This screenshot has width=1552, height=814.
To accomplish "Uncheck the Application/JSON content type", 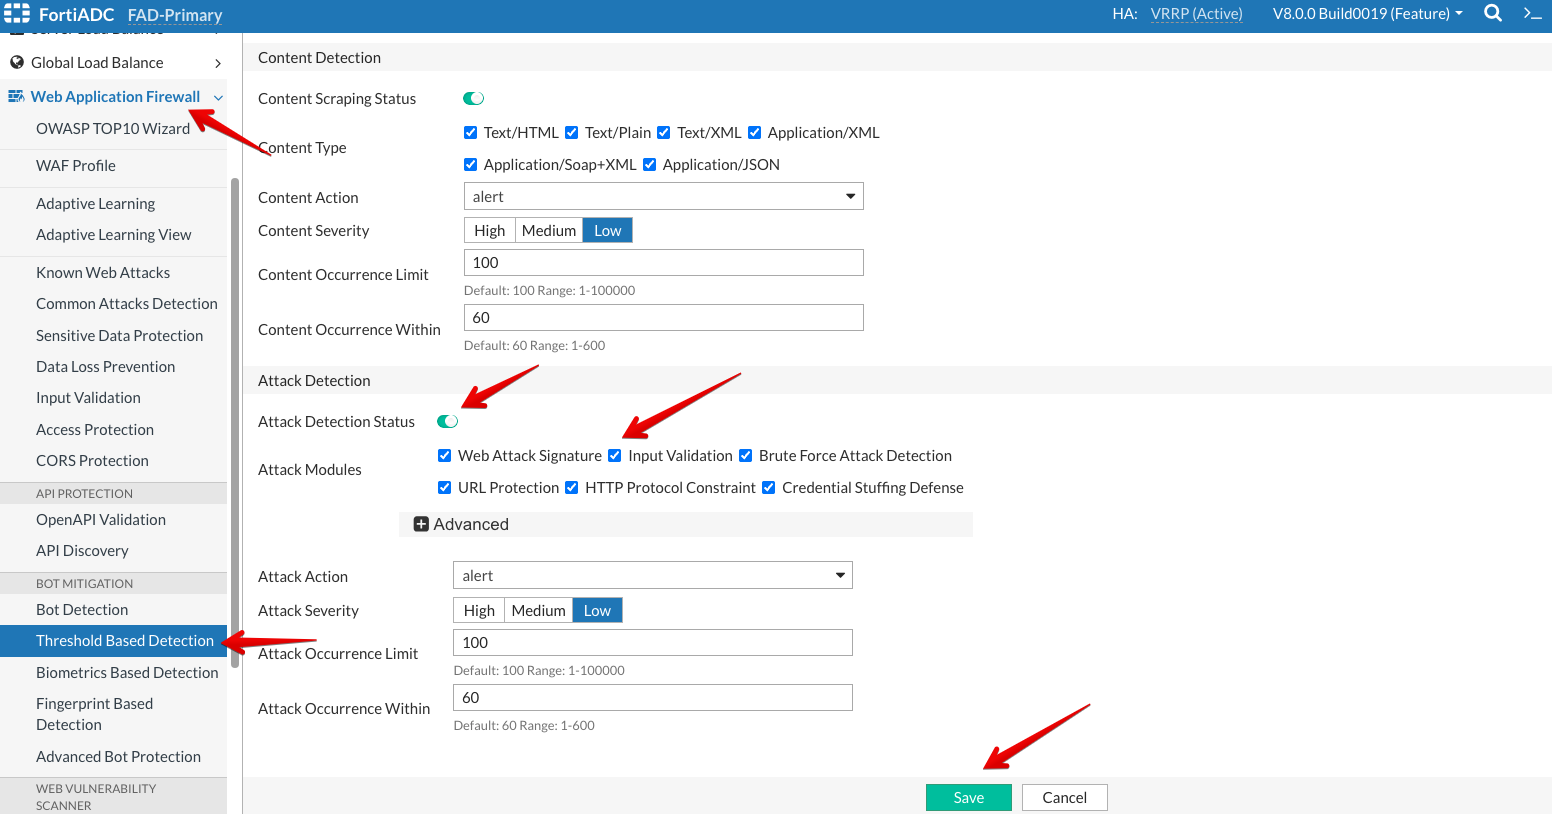I will point(650,165).
